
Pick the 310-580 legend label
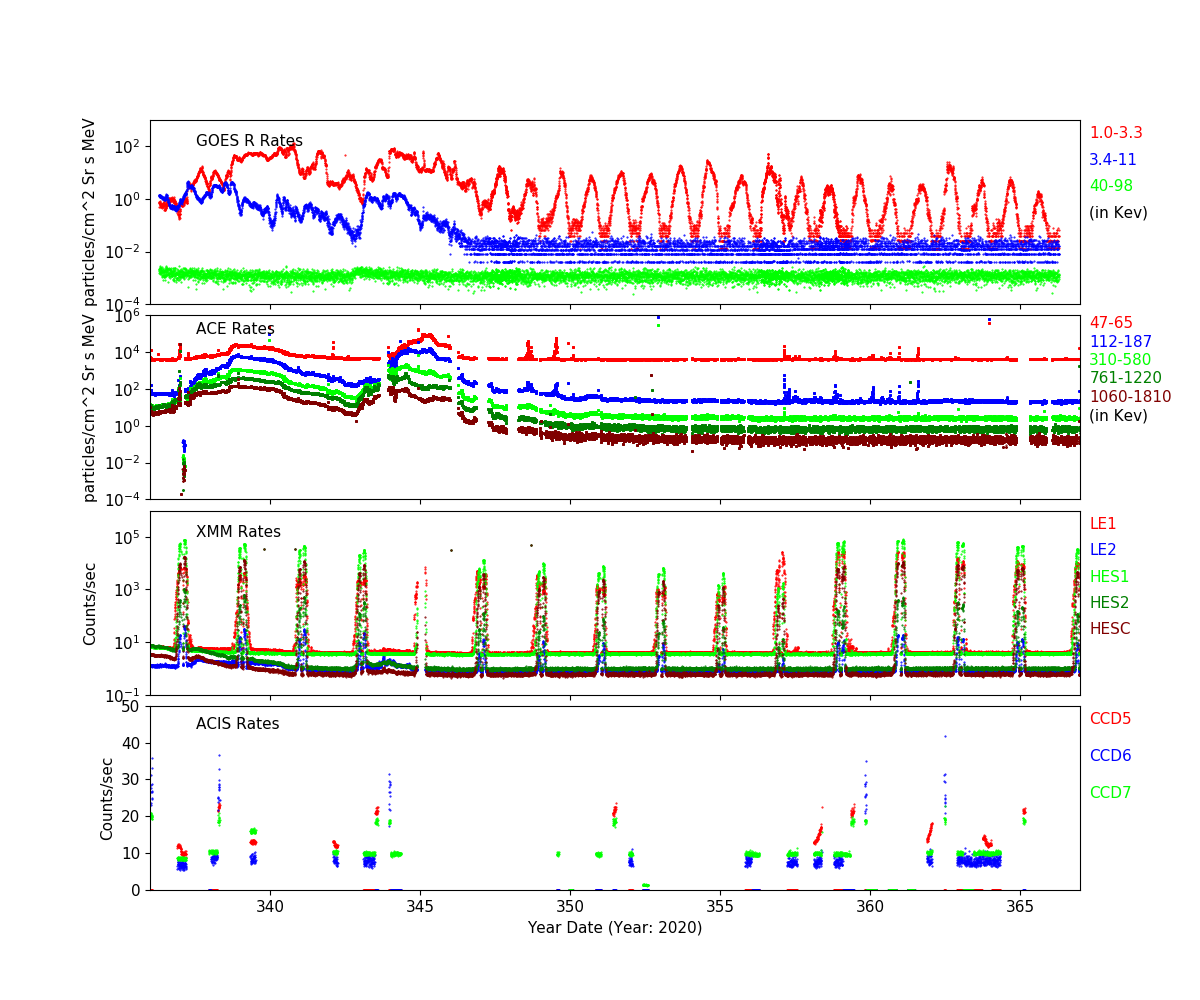coord(1119,360)
